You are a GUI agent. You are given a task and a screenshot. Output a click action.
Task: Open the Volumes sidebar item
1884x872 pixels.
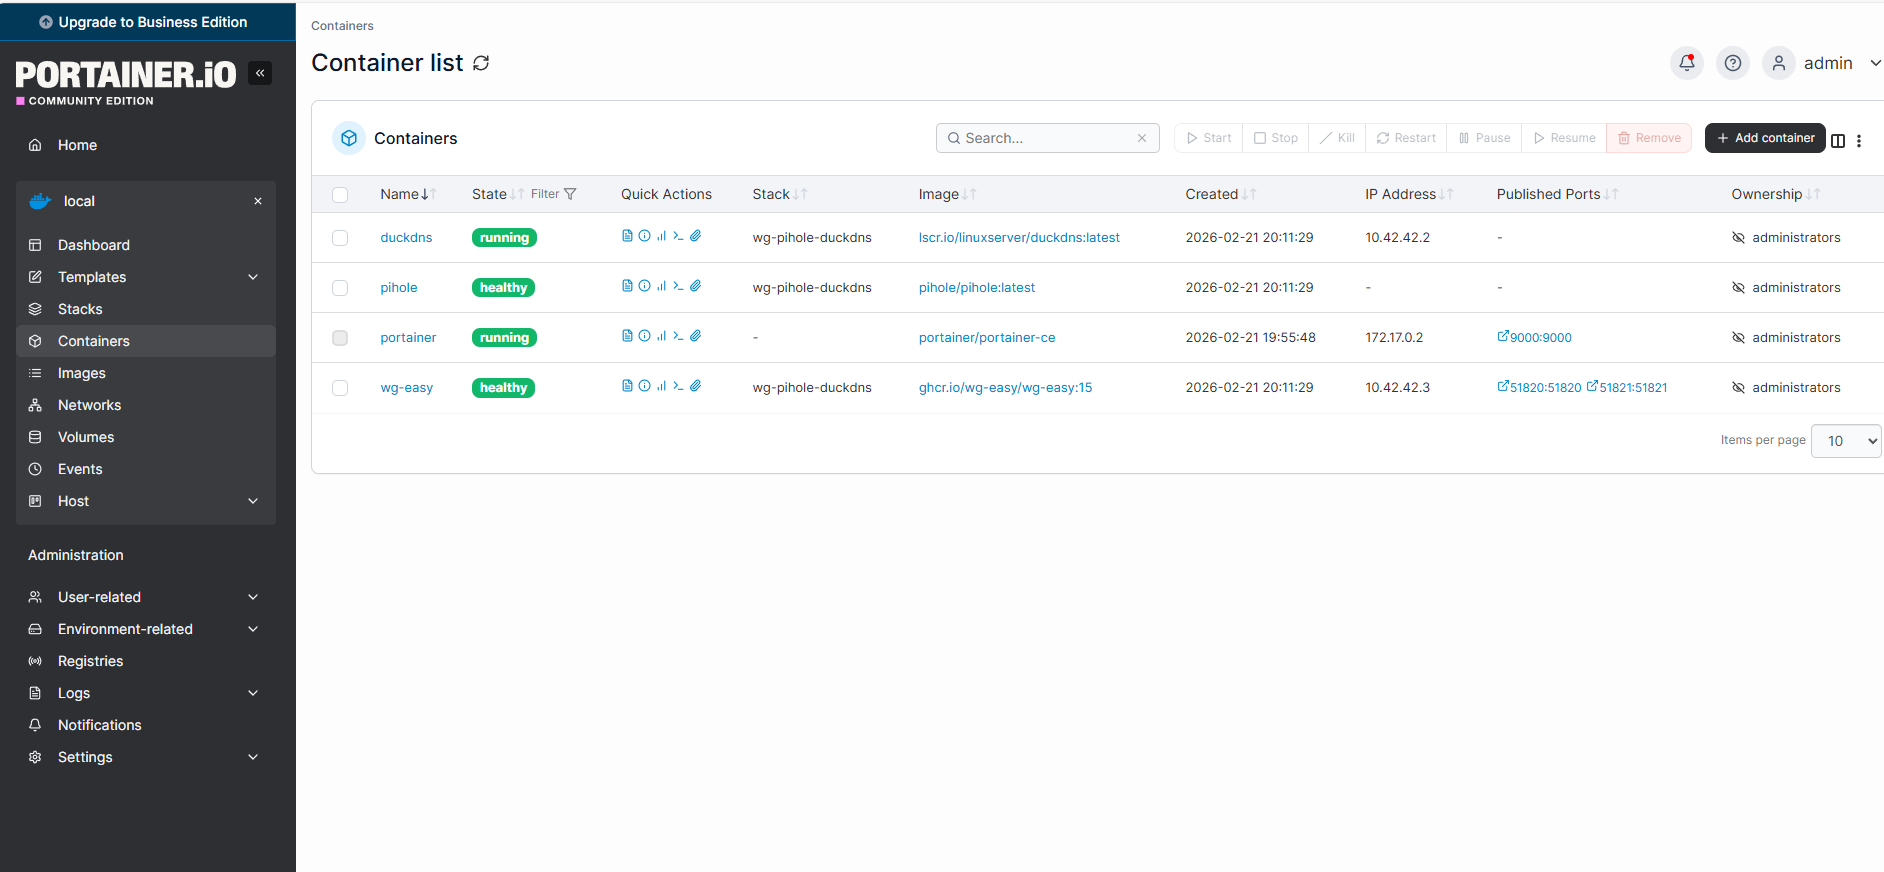coord(86,437)
